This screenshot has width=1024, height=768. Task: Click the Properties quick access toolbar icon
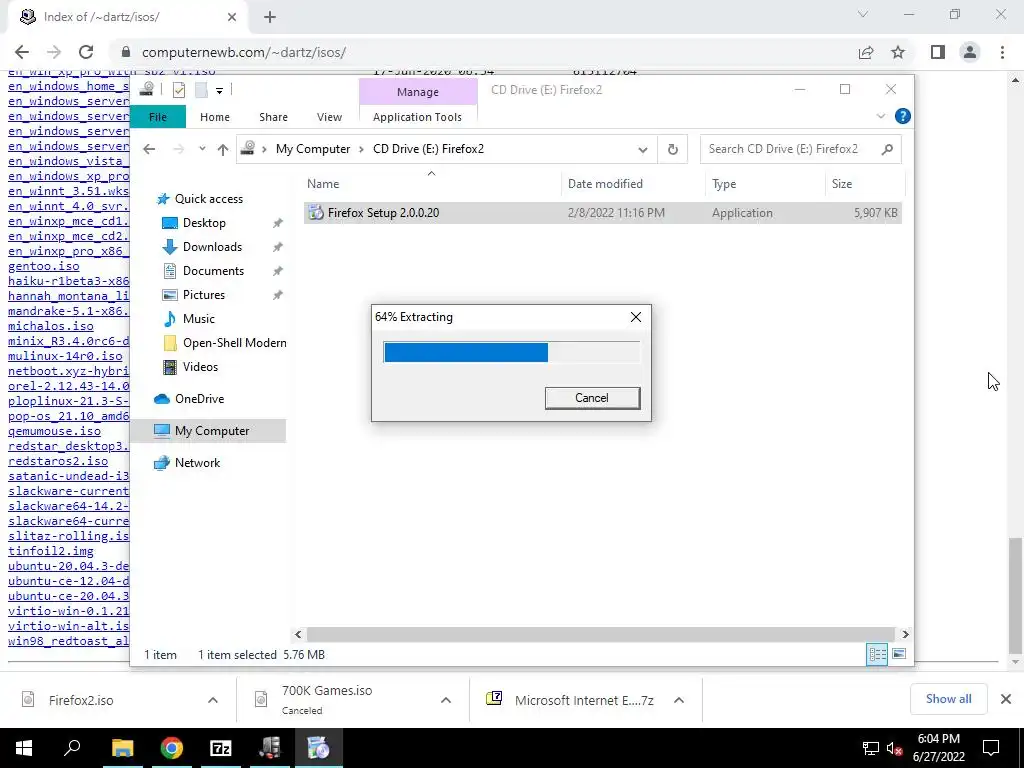click(179, 90)
